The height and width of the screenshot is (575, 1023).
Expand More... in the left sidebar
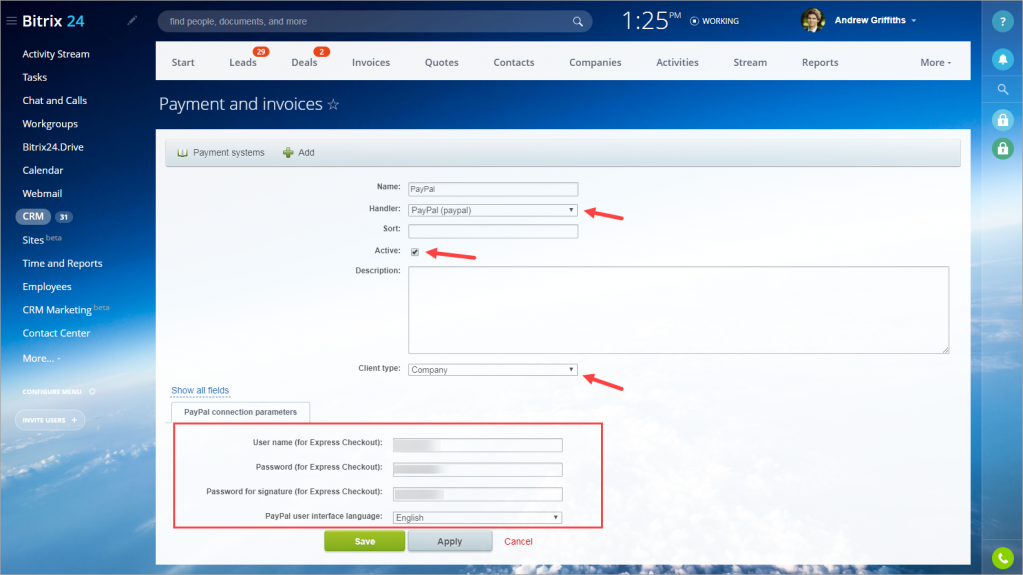(41, 358)
